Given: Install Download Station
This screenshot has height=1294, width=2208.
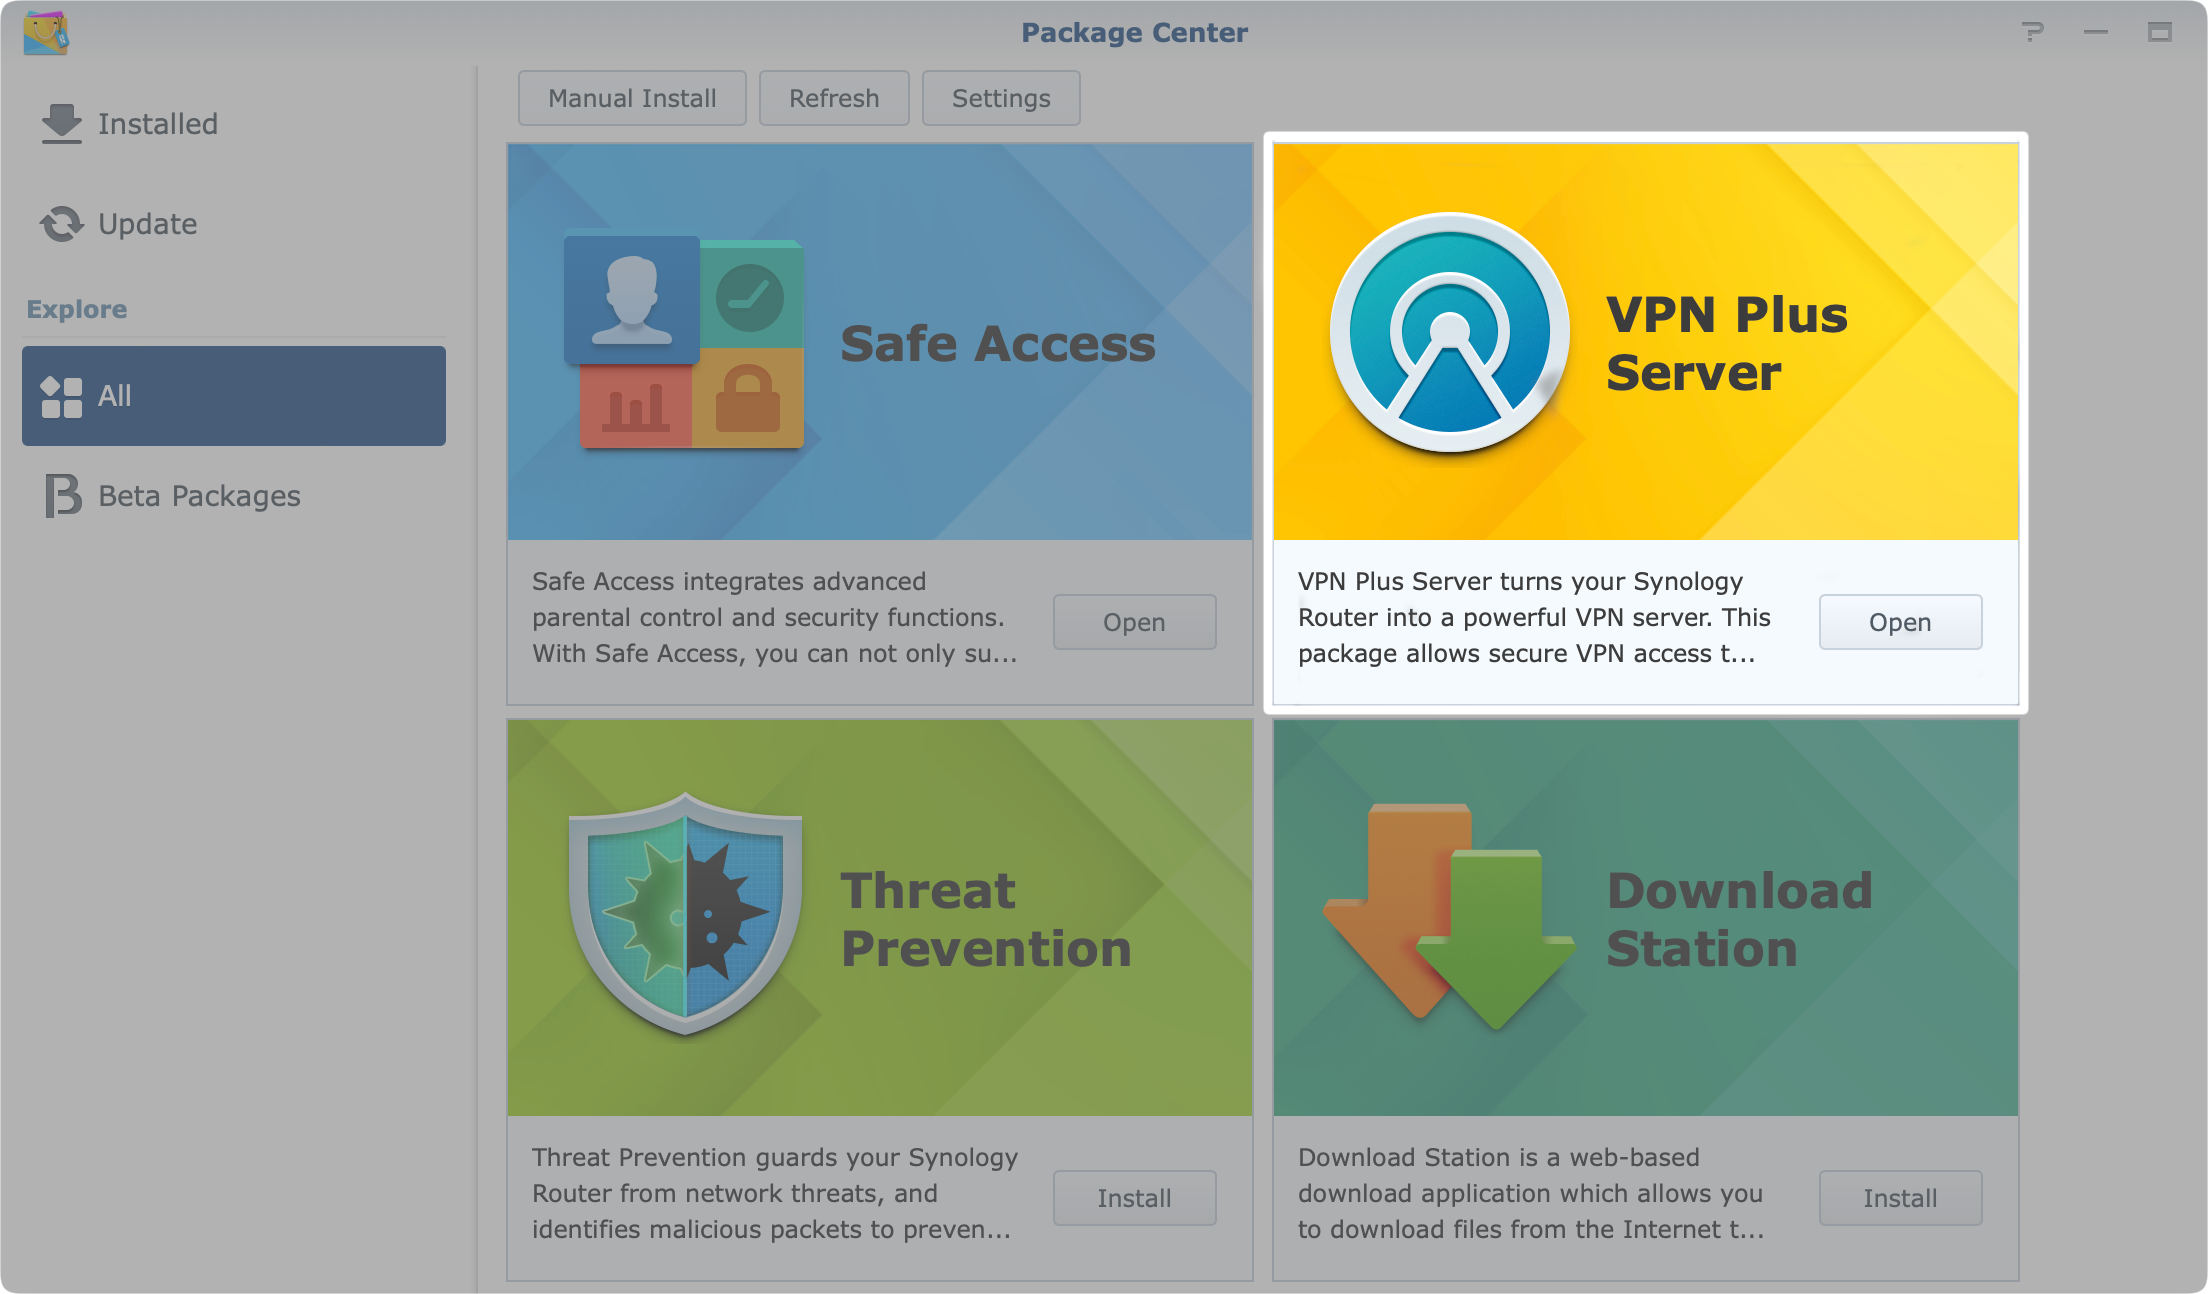Looking at the screenshot, I should [1900, 1198].
